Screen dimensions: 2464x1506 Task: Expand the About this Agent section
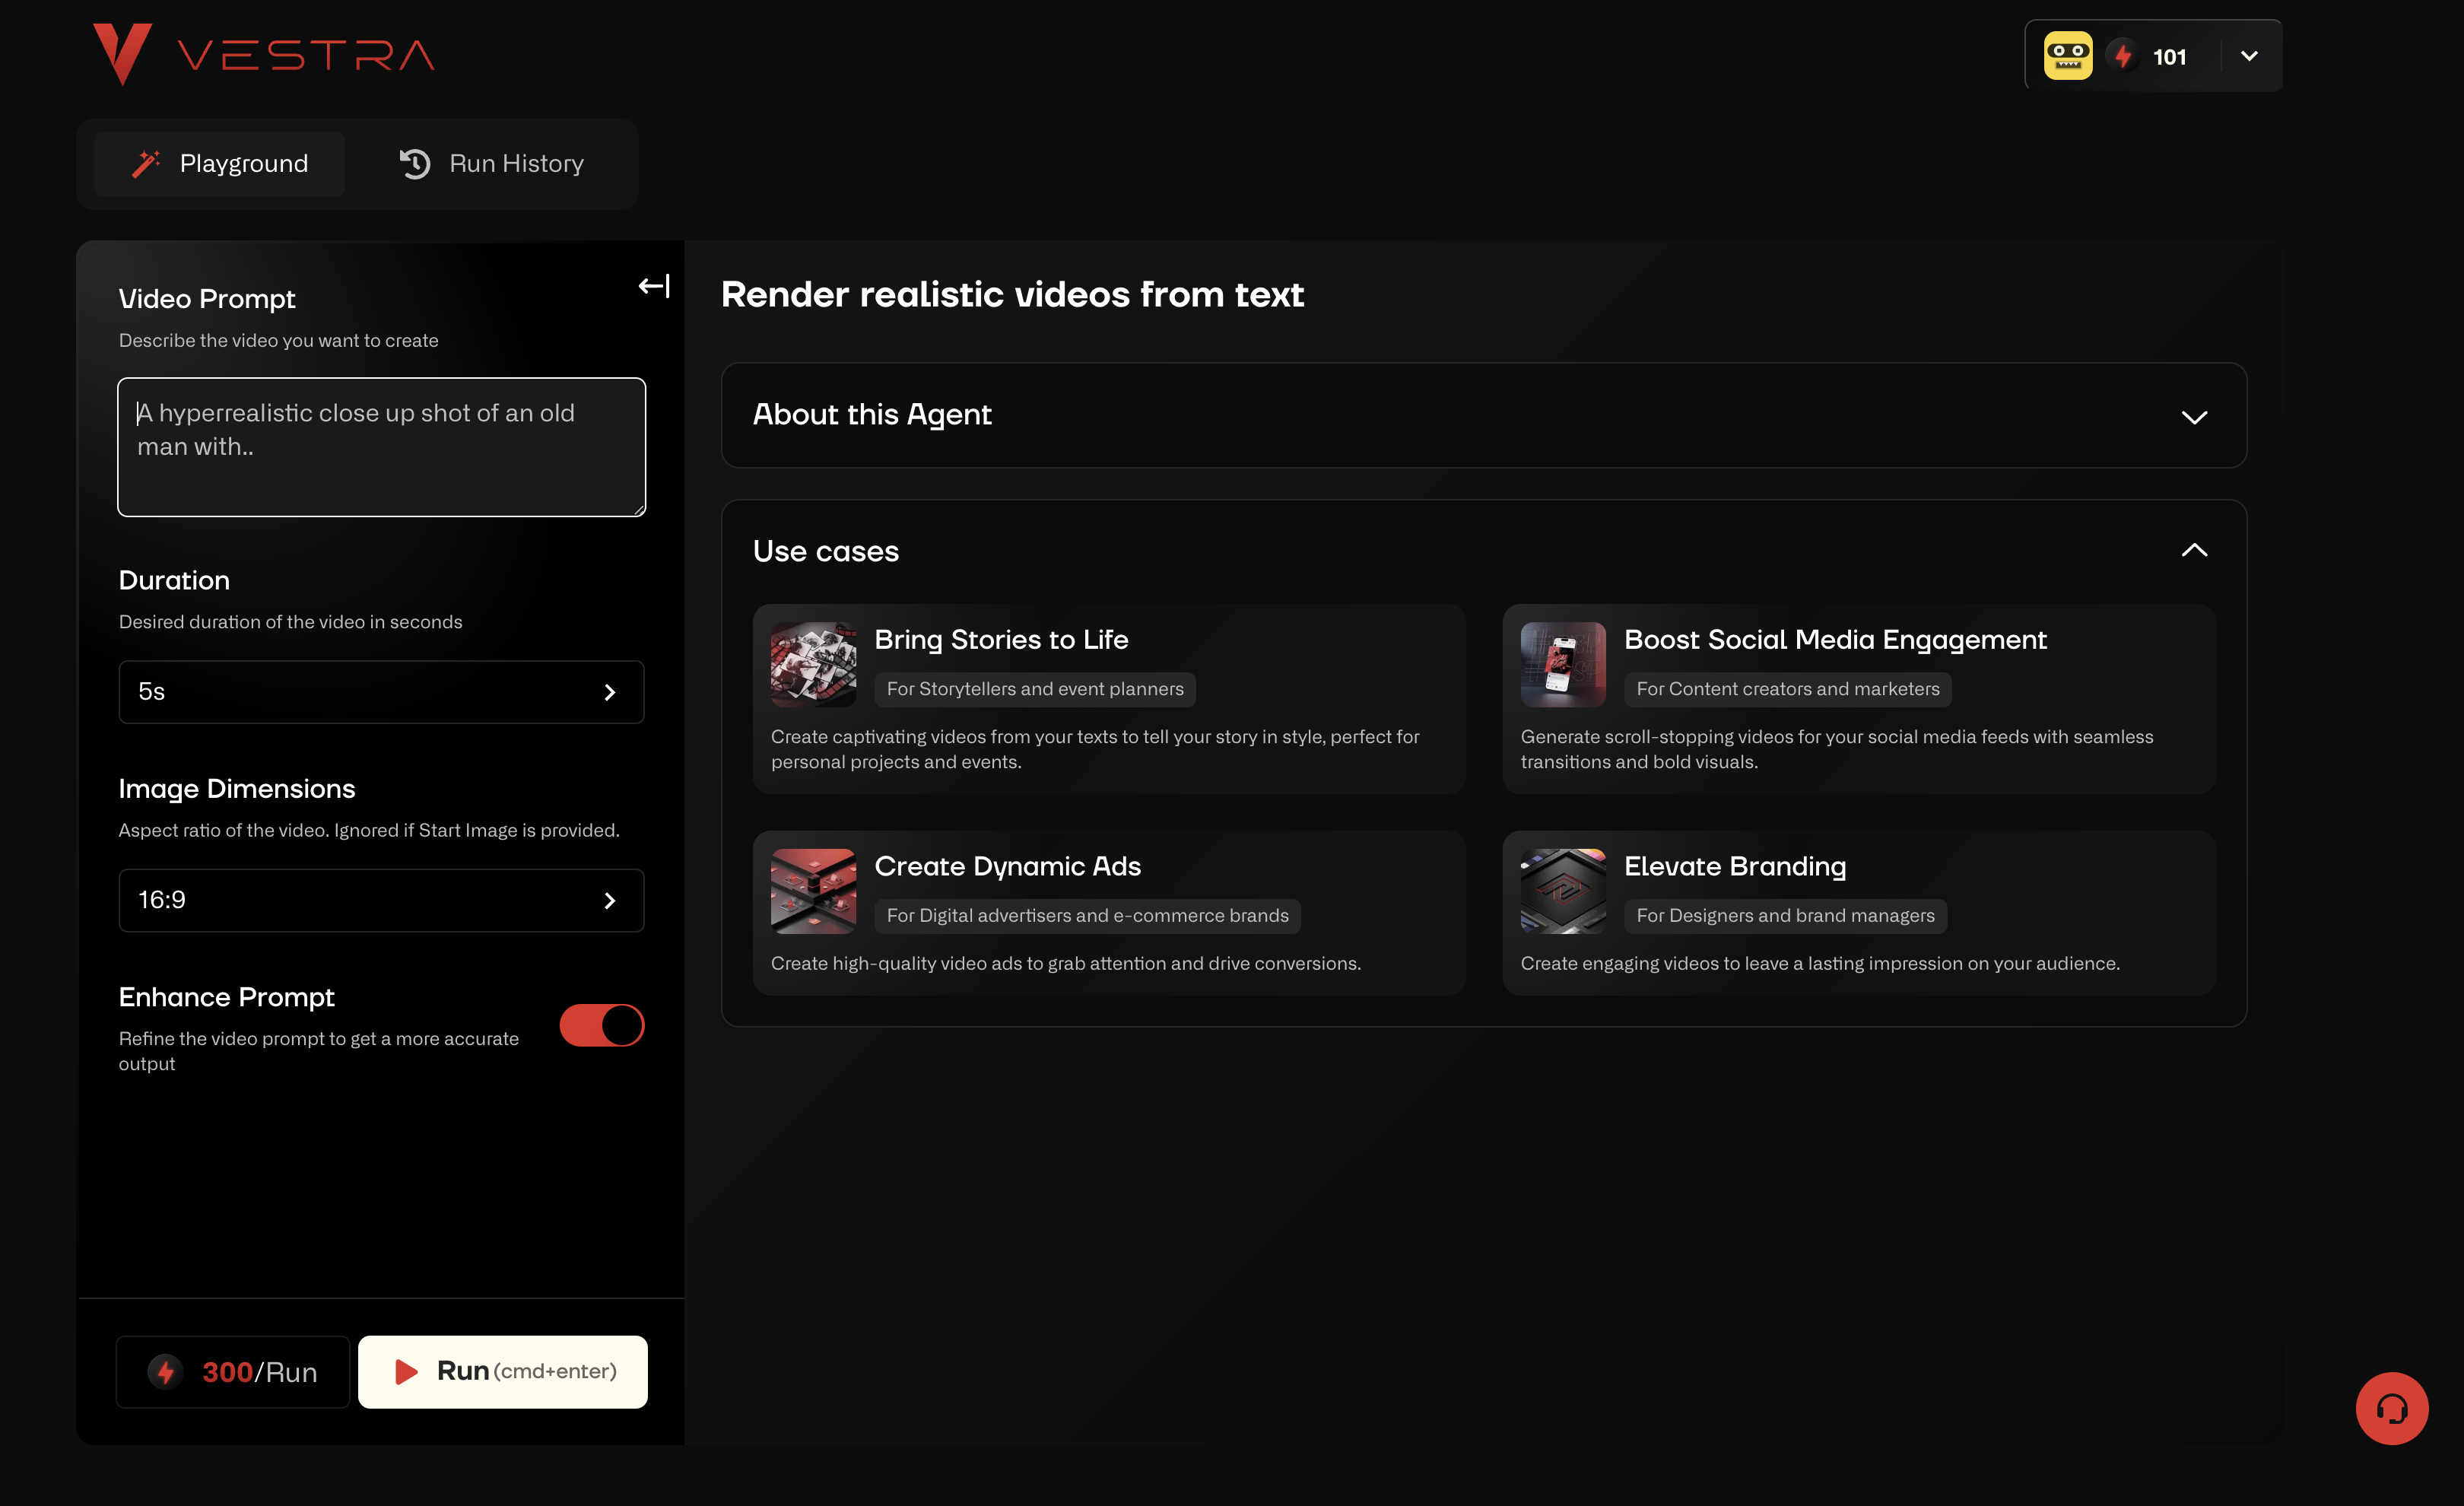[2195, 416]
